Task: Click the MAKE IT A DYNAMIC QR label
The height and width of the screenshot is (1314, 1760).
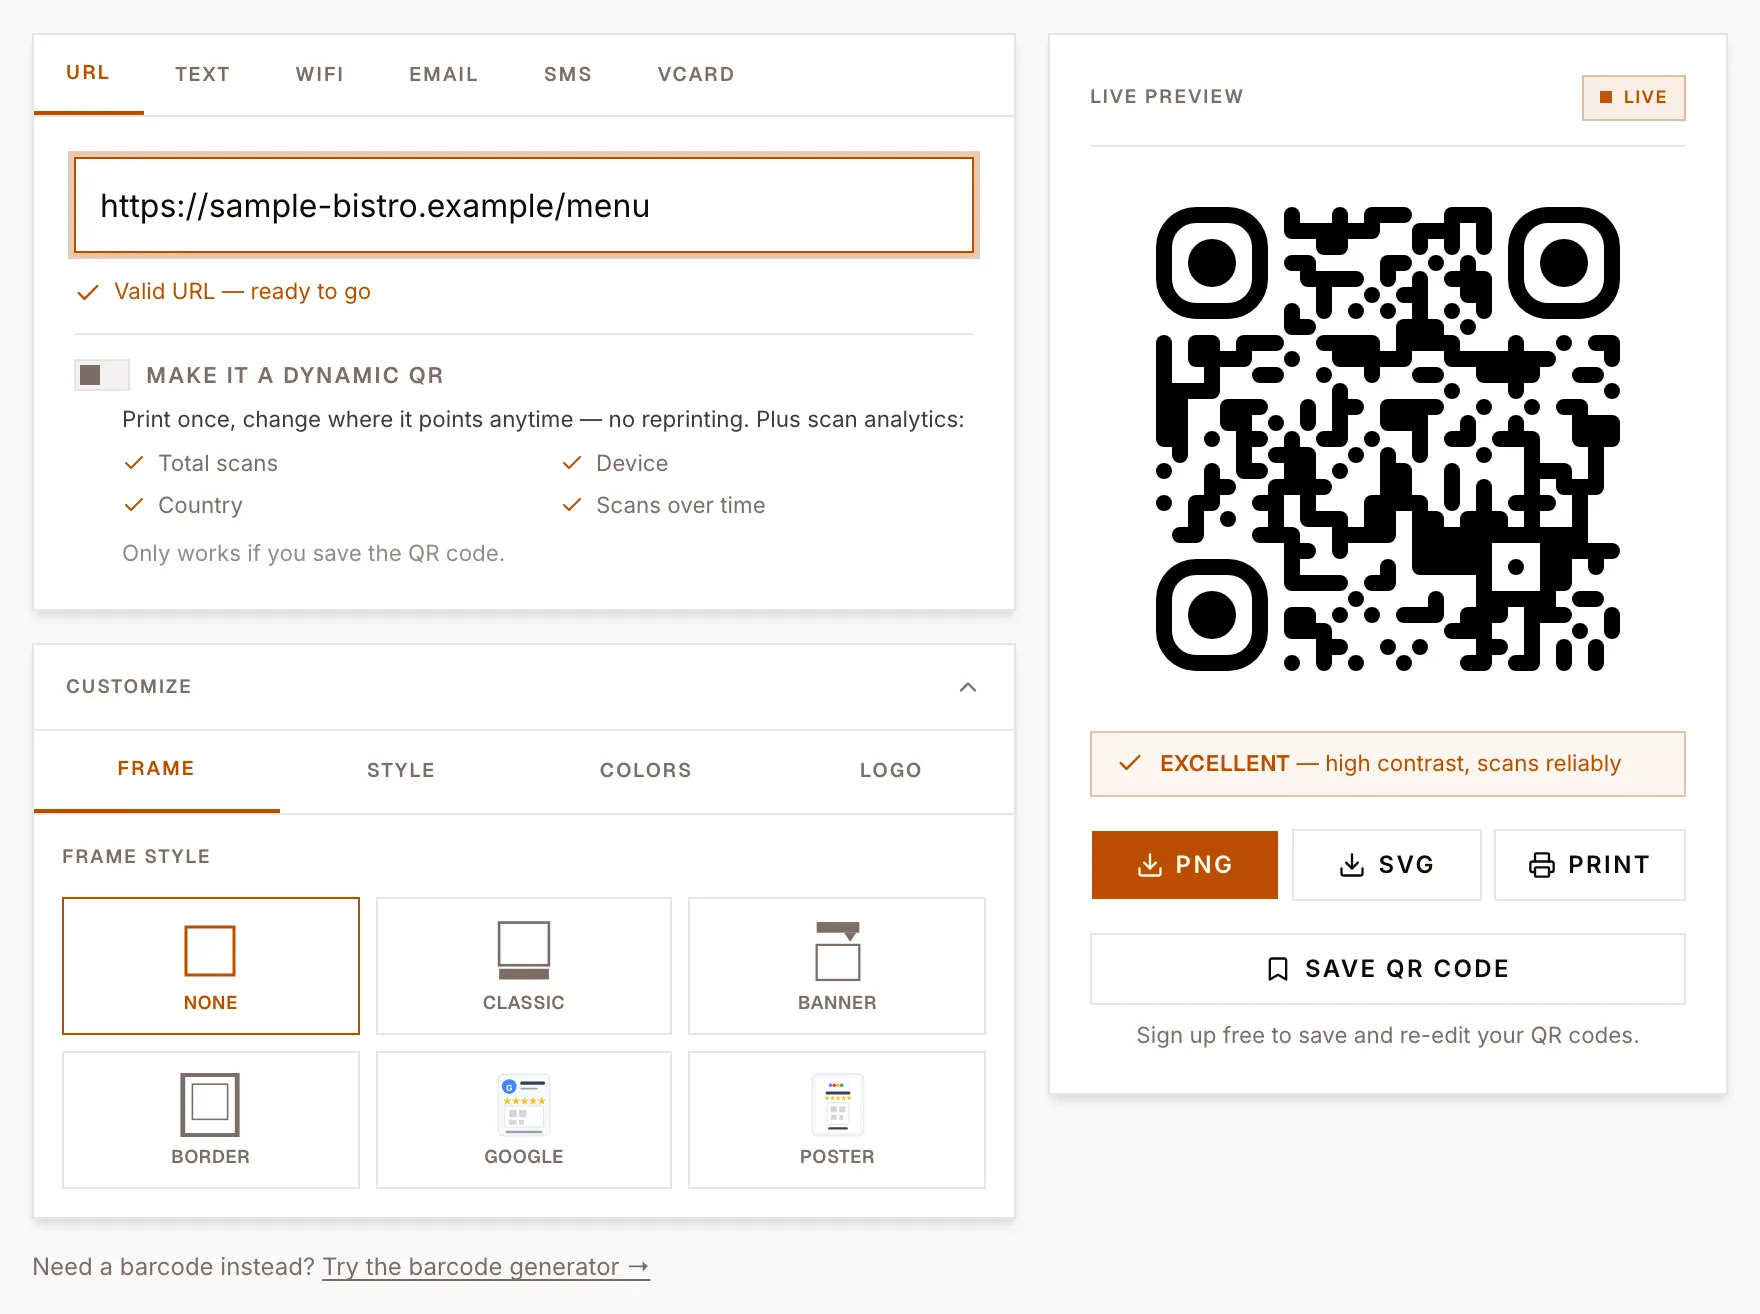Action: pyautogui.click(x=295, y=375)
